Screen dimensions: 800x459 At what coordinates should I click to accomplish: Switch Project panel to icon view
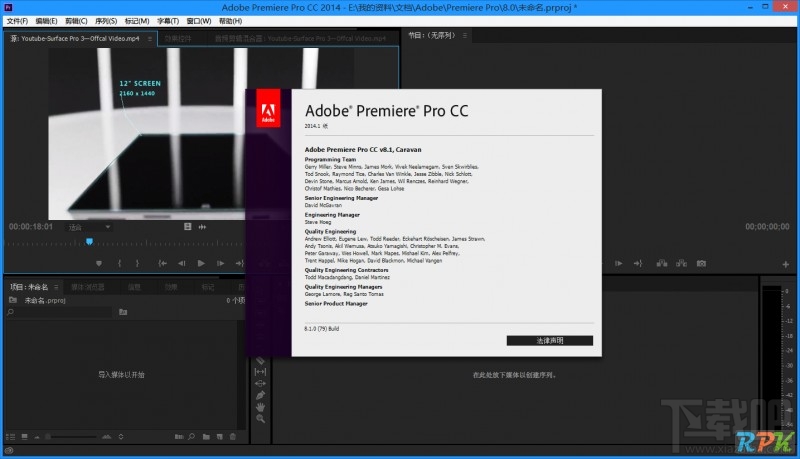(x=24, y=437)
